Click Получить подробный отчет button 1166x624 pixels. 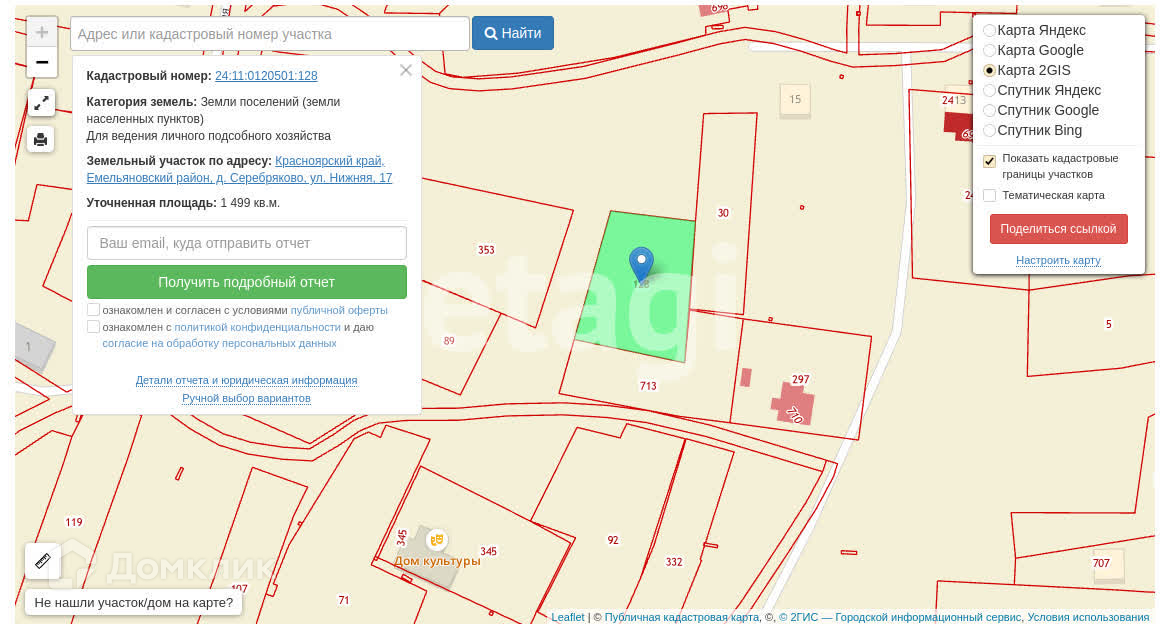(247, 282)
